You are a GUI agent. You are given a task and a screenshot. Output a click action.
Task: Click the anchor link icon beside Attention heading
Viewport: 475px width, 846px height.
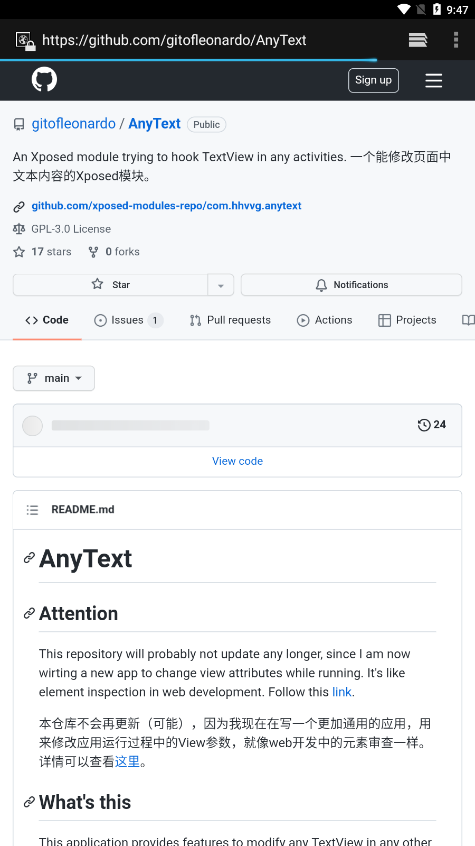[29, 613]
